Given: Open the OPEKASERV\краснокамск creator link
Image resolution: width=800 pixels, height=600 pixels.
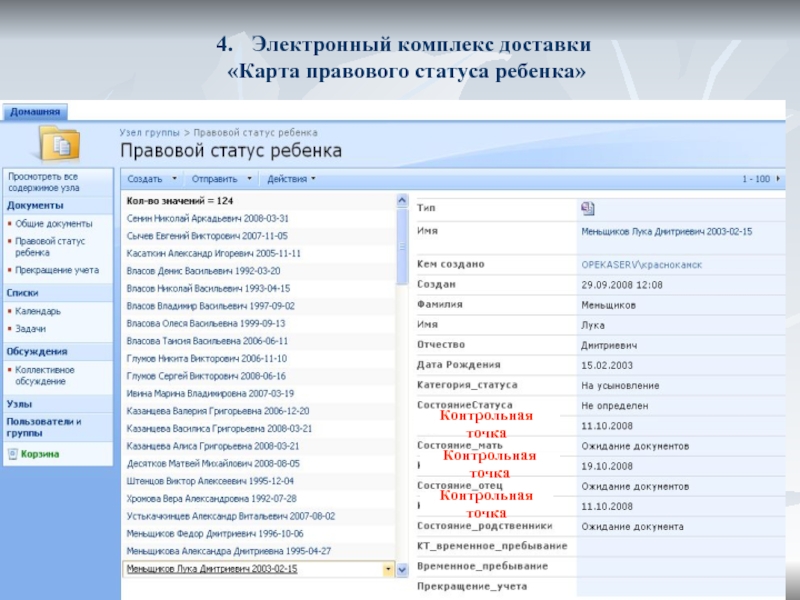Looking at the screenshot, I should coord(641,265).
